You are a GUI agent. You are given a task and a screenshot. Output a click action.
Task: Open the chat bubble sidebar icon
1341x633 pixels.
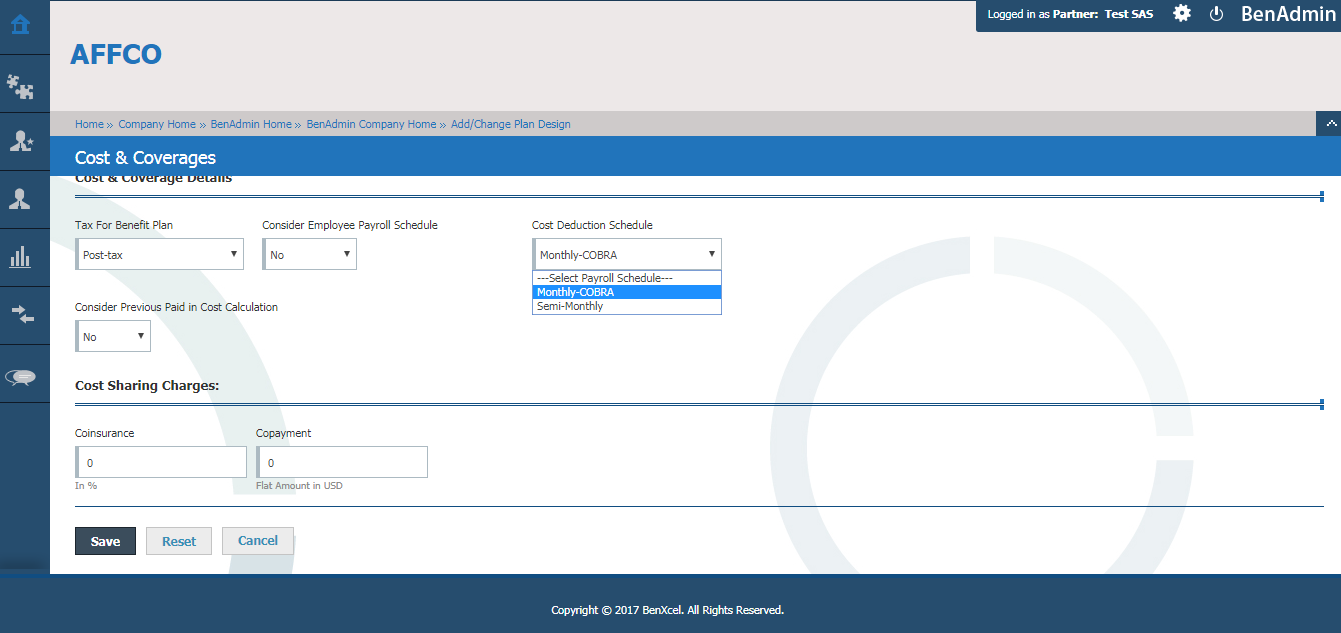[x=21, y=376]
